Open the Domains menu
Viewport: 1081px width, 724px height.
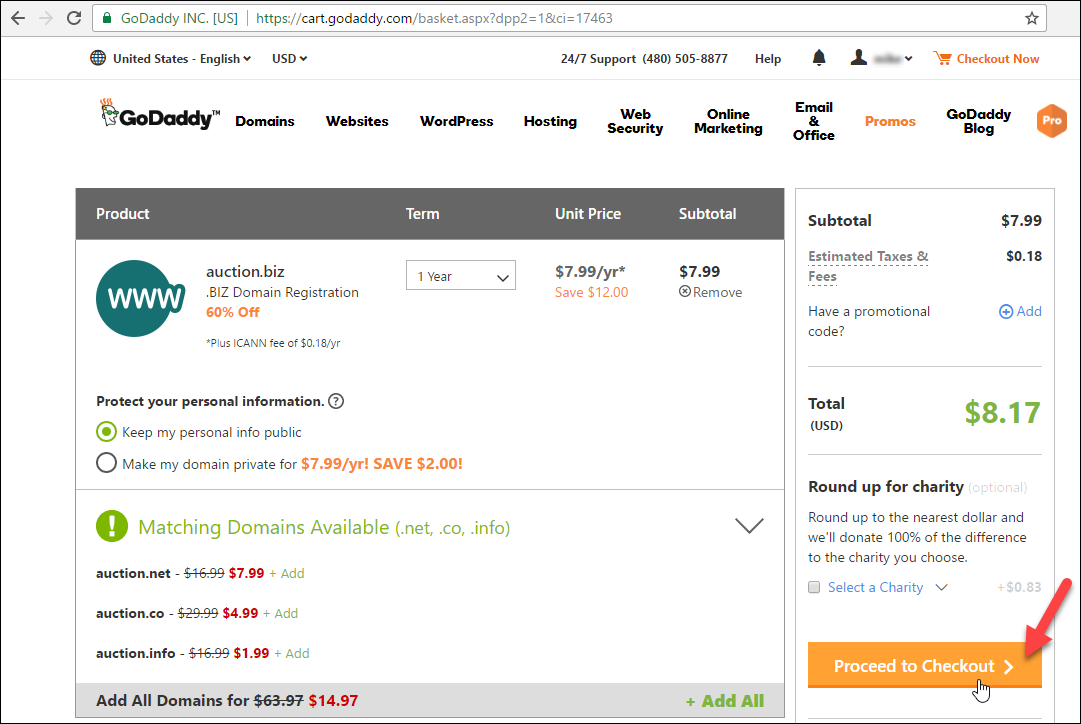click(x=265, y=121)
